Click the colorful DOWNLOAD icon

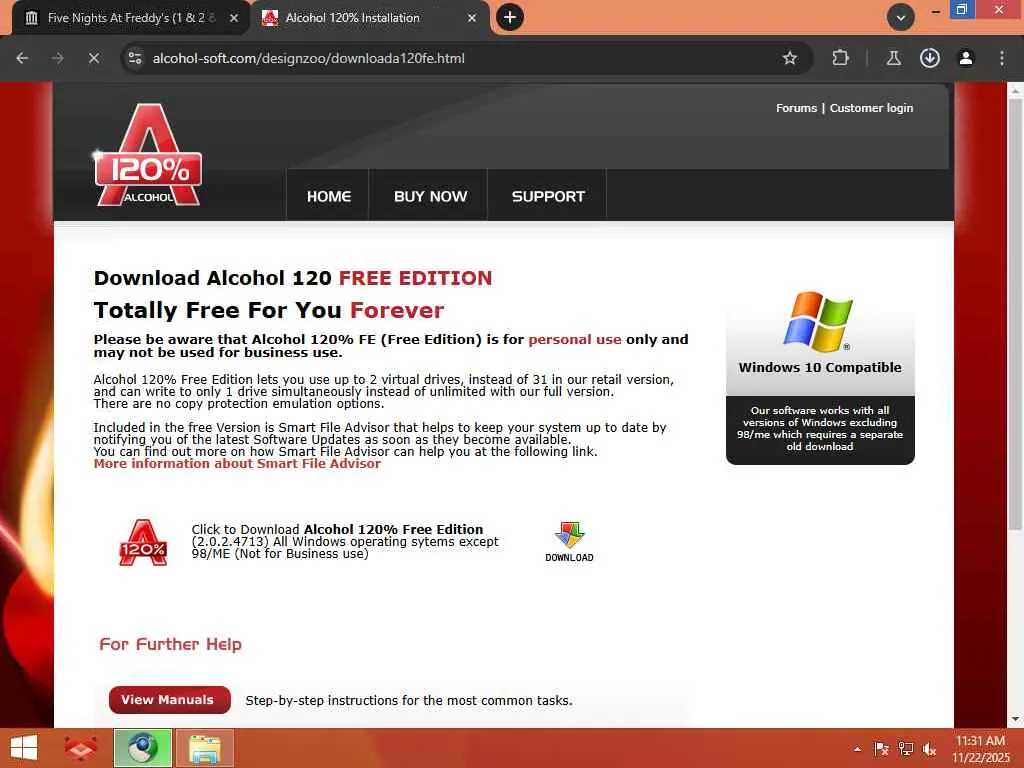(569, 541)
